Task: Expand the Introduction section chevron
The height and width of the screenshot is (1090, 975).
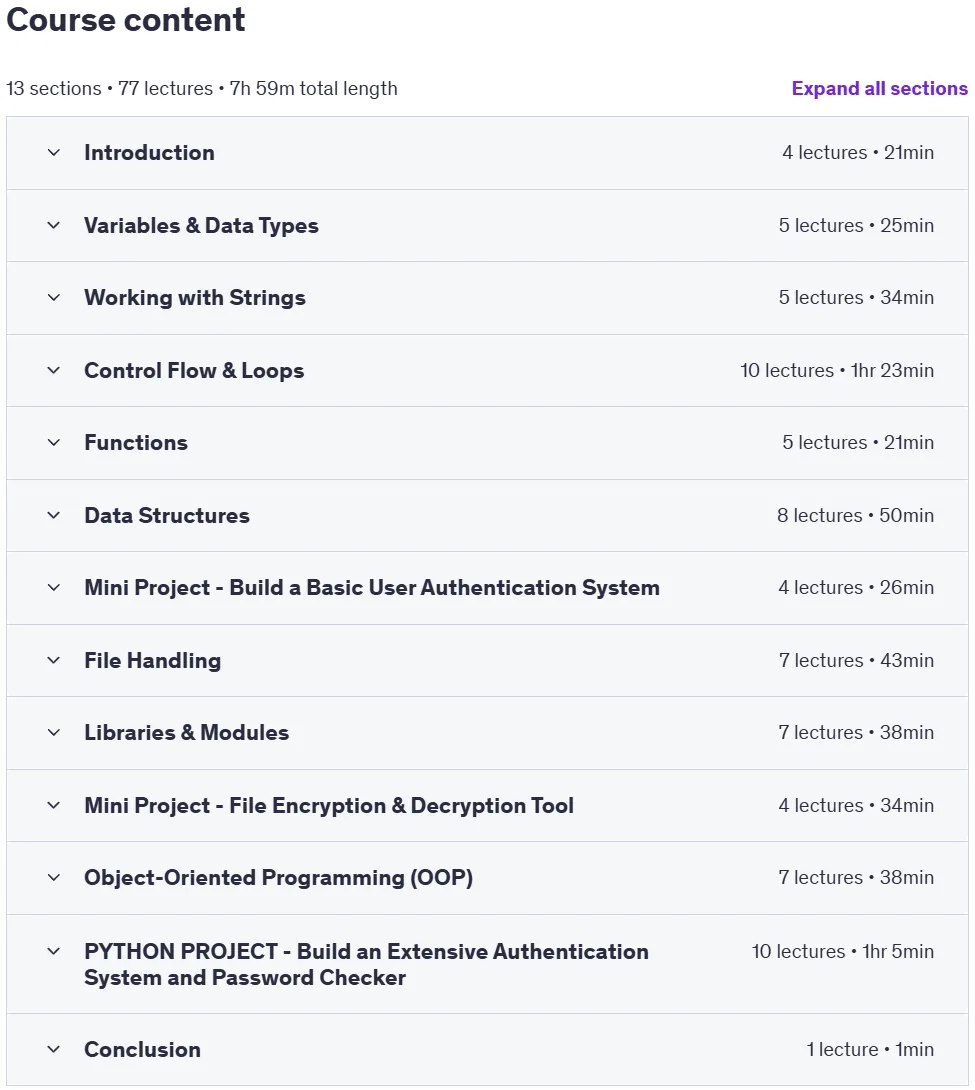Action: (54, 153)
